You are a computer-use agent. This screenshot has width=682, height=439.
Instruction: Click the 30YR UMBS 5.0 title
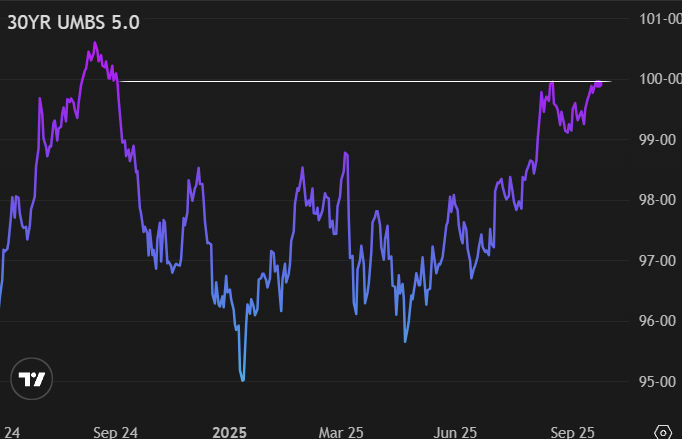(x=72, y=22)
